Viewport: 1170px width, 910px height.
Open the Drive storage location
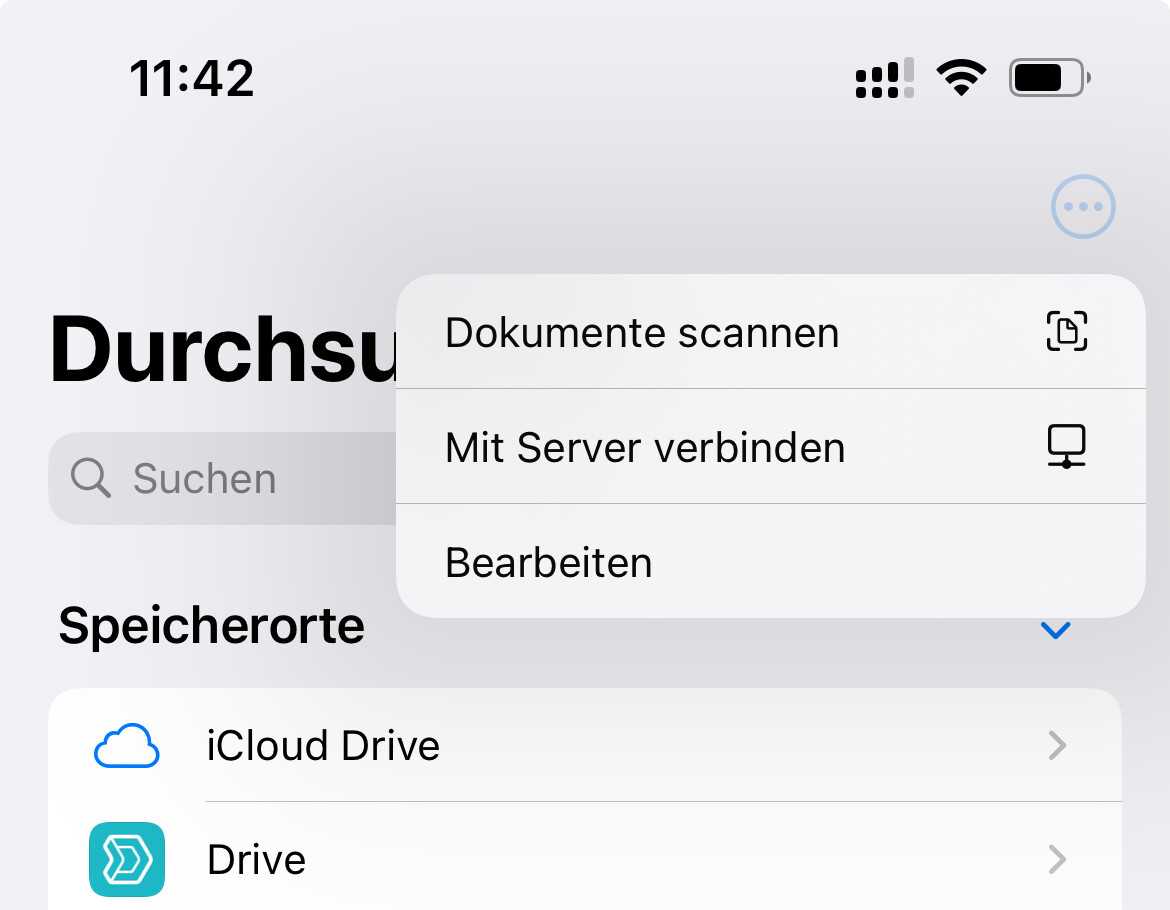(585, 859)
